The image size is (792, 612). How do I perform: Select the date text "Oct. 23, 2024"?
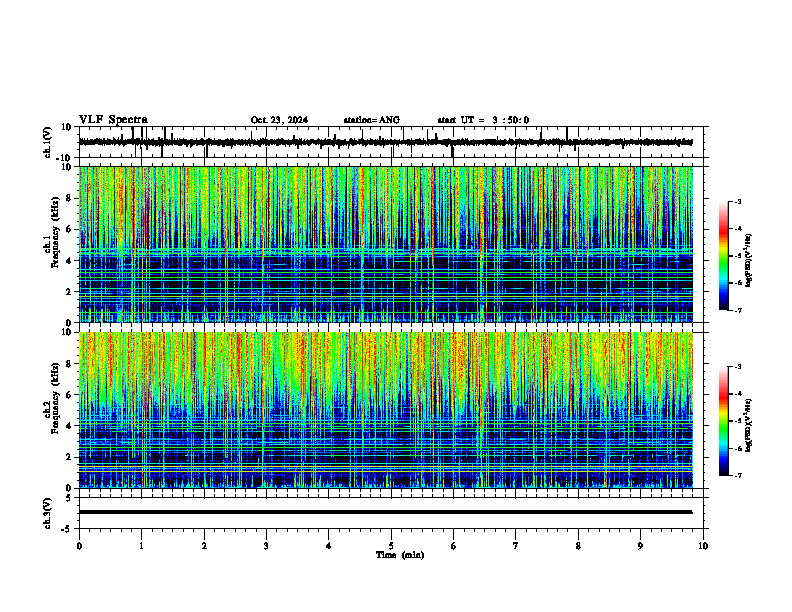pos(279,120)
